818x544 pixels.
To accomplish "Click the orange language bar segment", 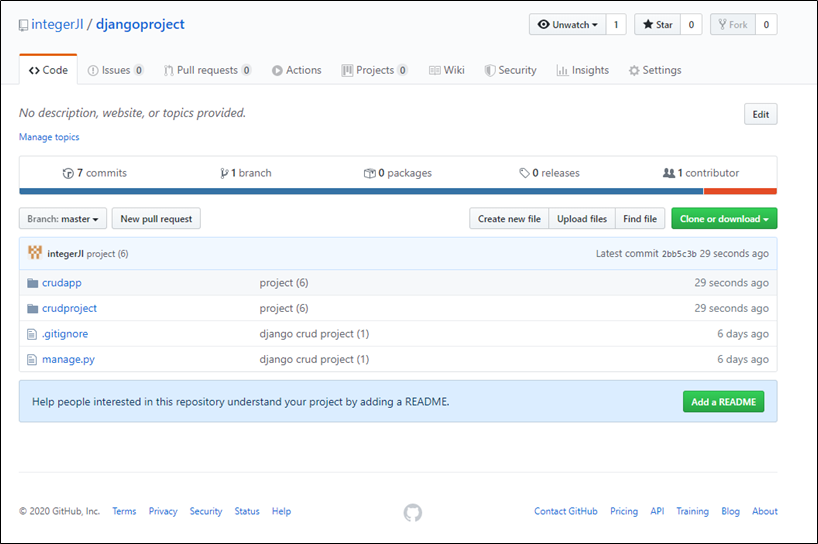I will click(740, 191).
